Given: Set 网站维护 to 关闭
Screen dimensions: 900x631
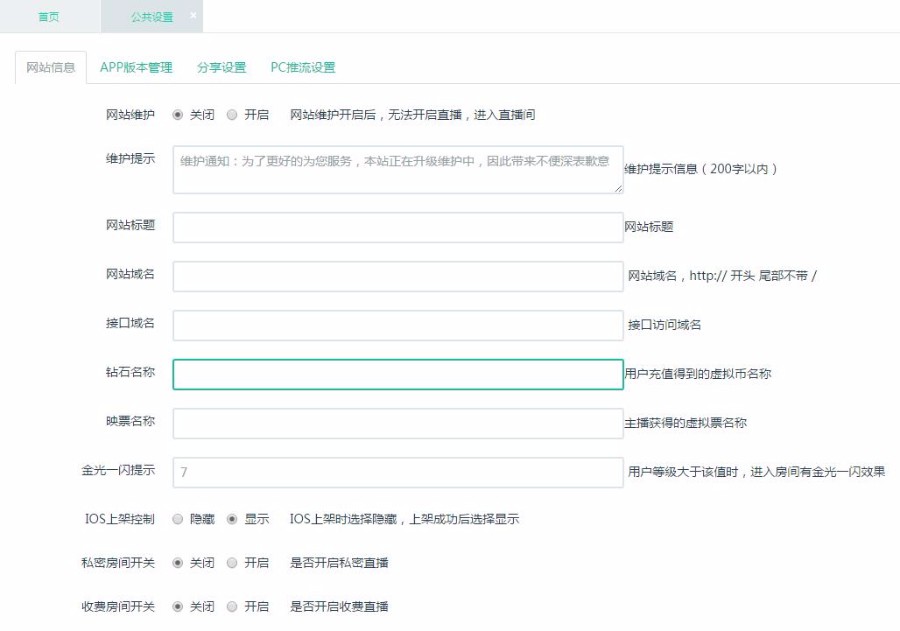Looking at the screenshot, I should coord(178,115).
